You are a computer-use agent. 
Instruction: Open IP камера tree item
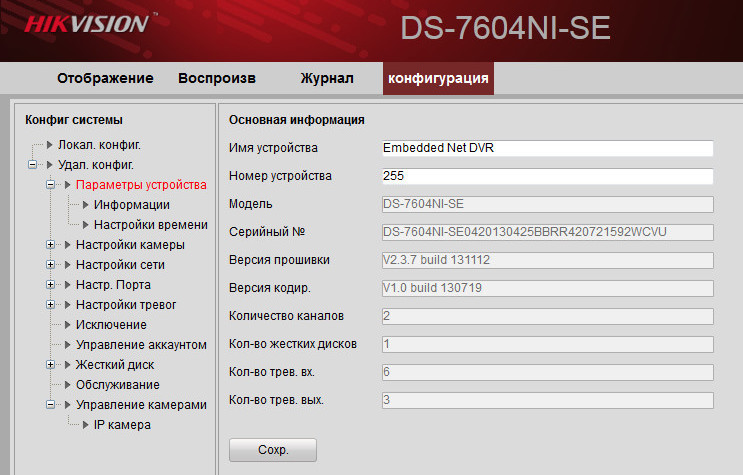(x=122, y=425)
